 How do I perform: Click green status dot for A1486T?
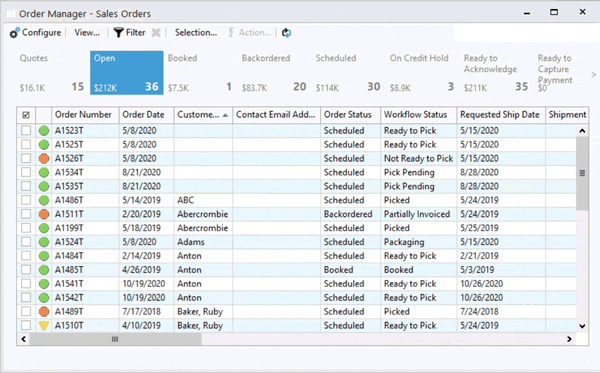[44, 200]
